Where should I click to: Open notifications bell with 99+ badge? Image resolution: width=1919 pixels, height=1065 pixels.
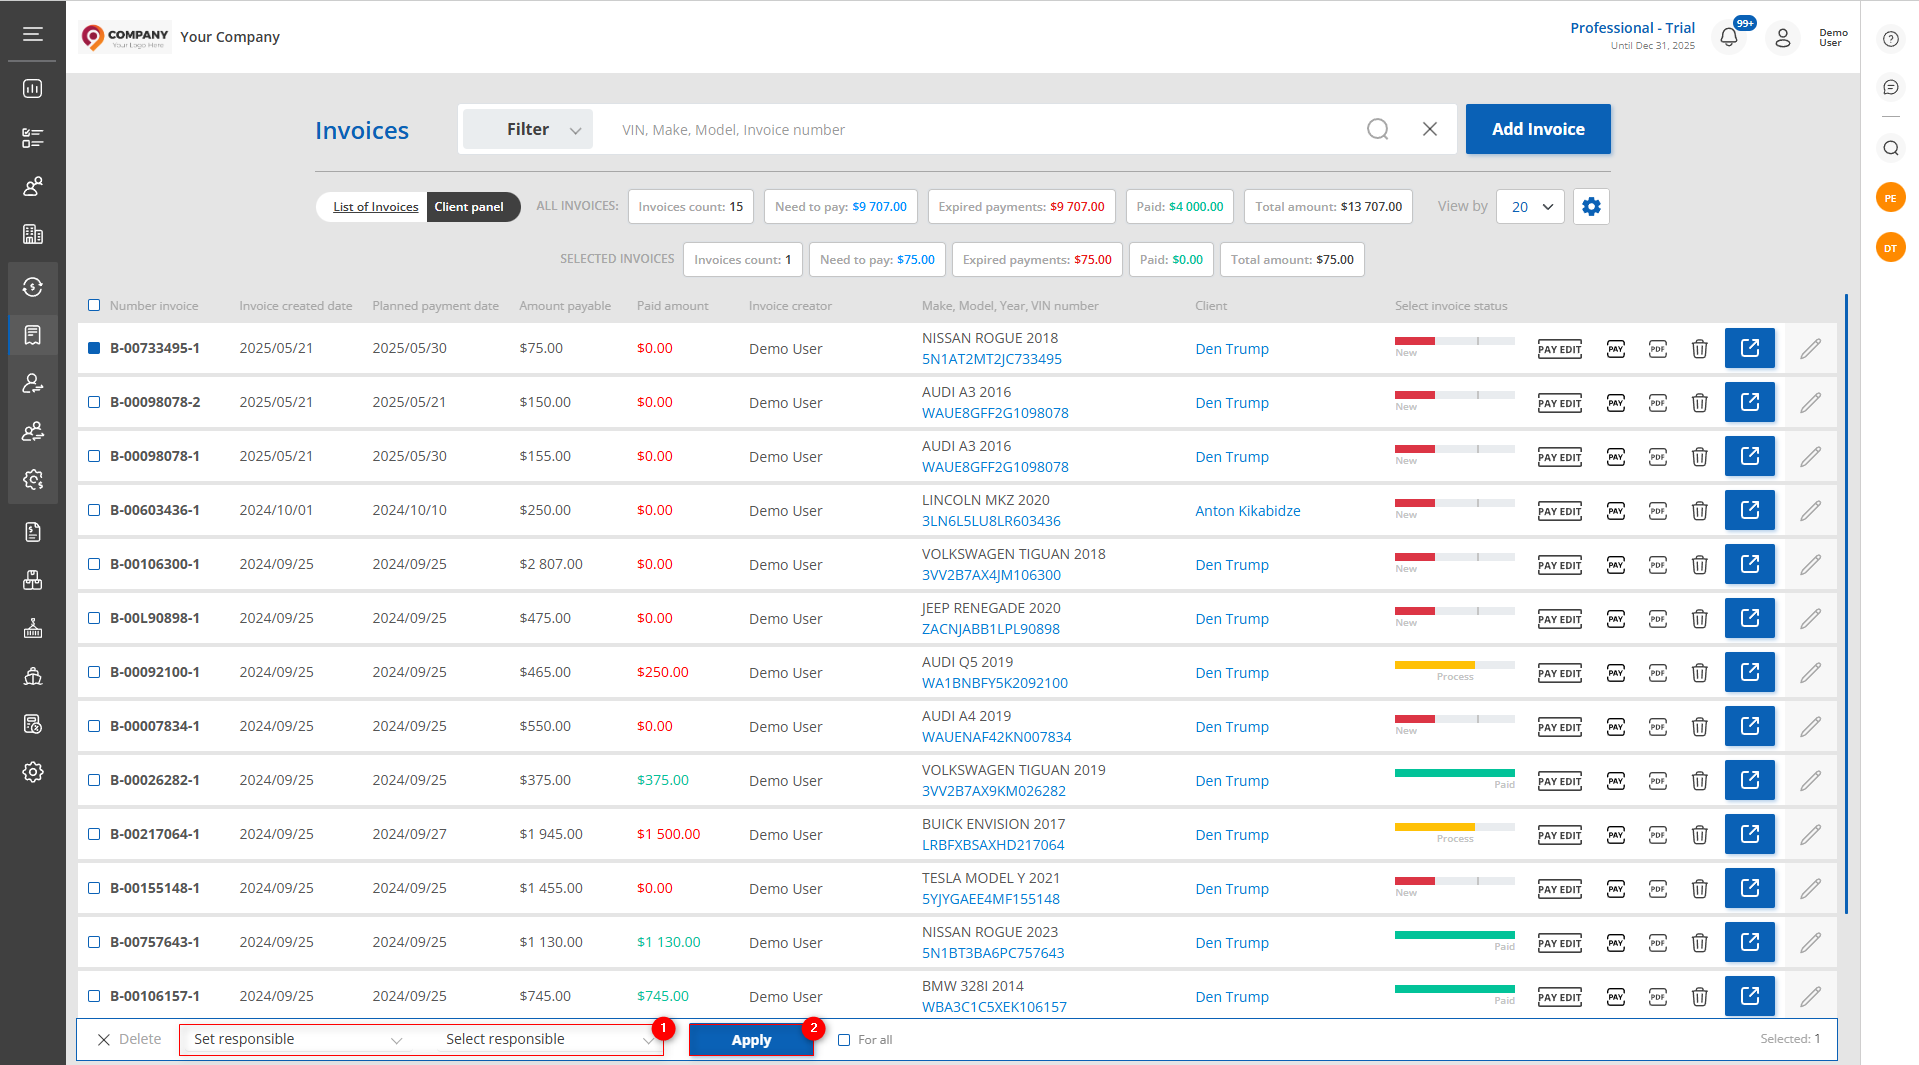point(1729,38)
